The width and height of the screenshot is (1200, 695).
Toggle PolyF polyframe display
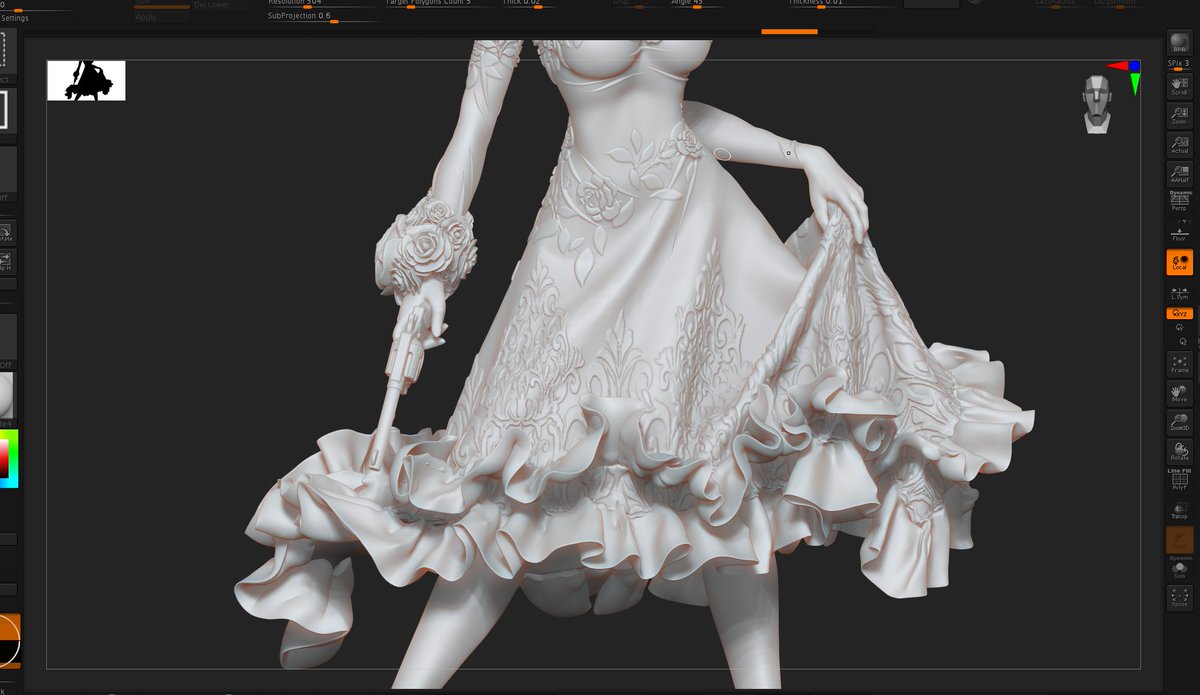click(1179, 480)
